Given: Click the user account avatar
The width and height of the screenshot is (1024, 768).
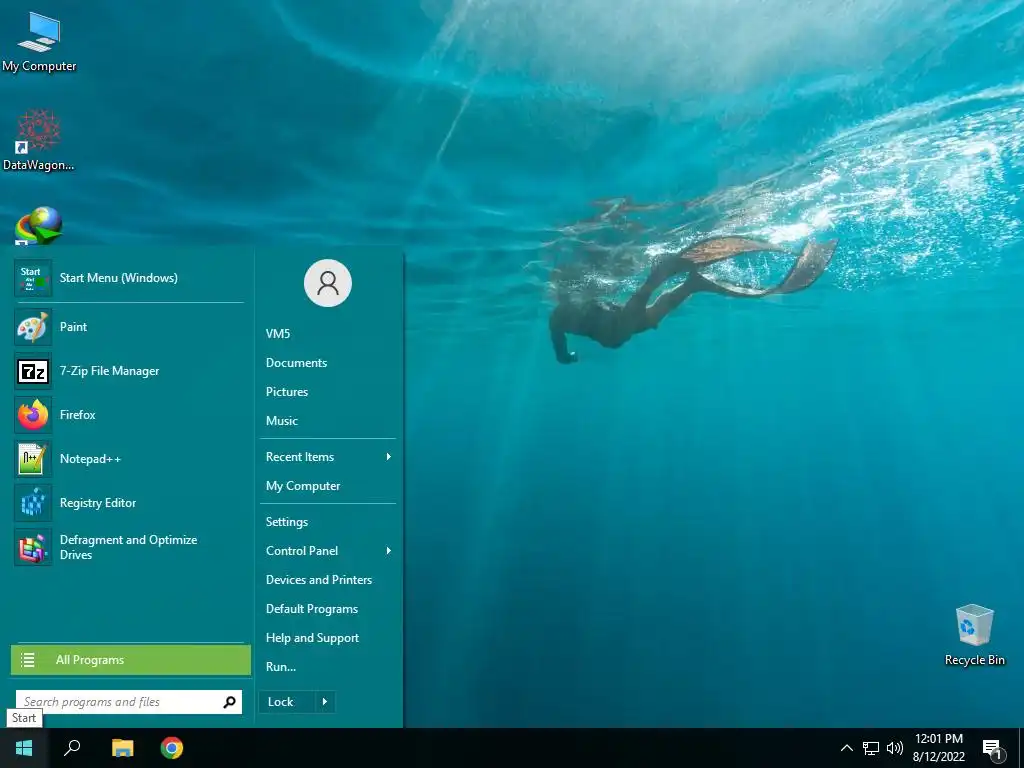Looking at the screenshot, I should (328, 283).
